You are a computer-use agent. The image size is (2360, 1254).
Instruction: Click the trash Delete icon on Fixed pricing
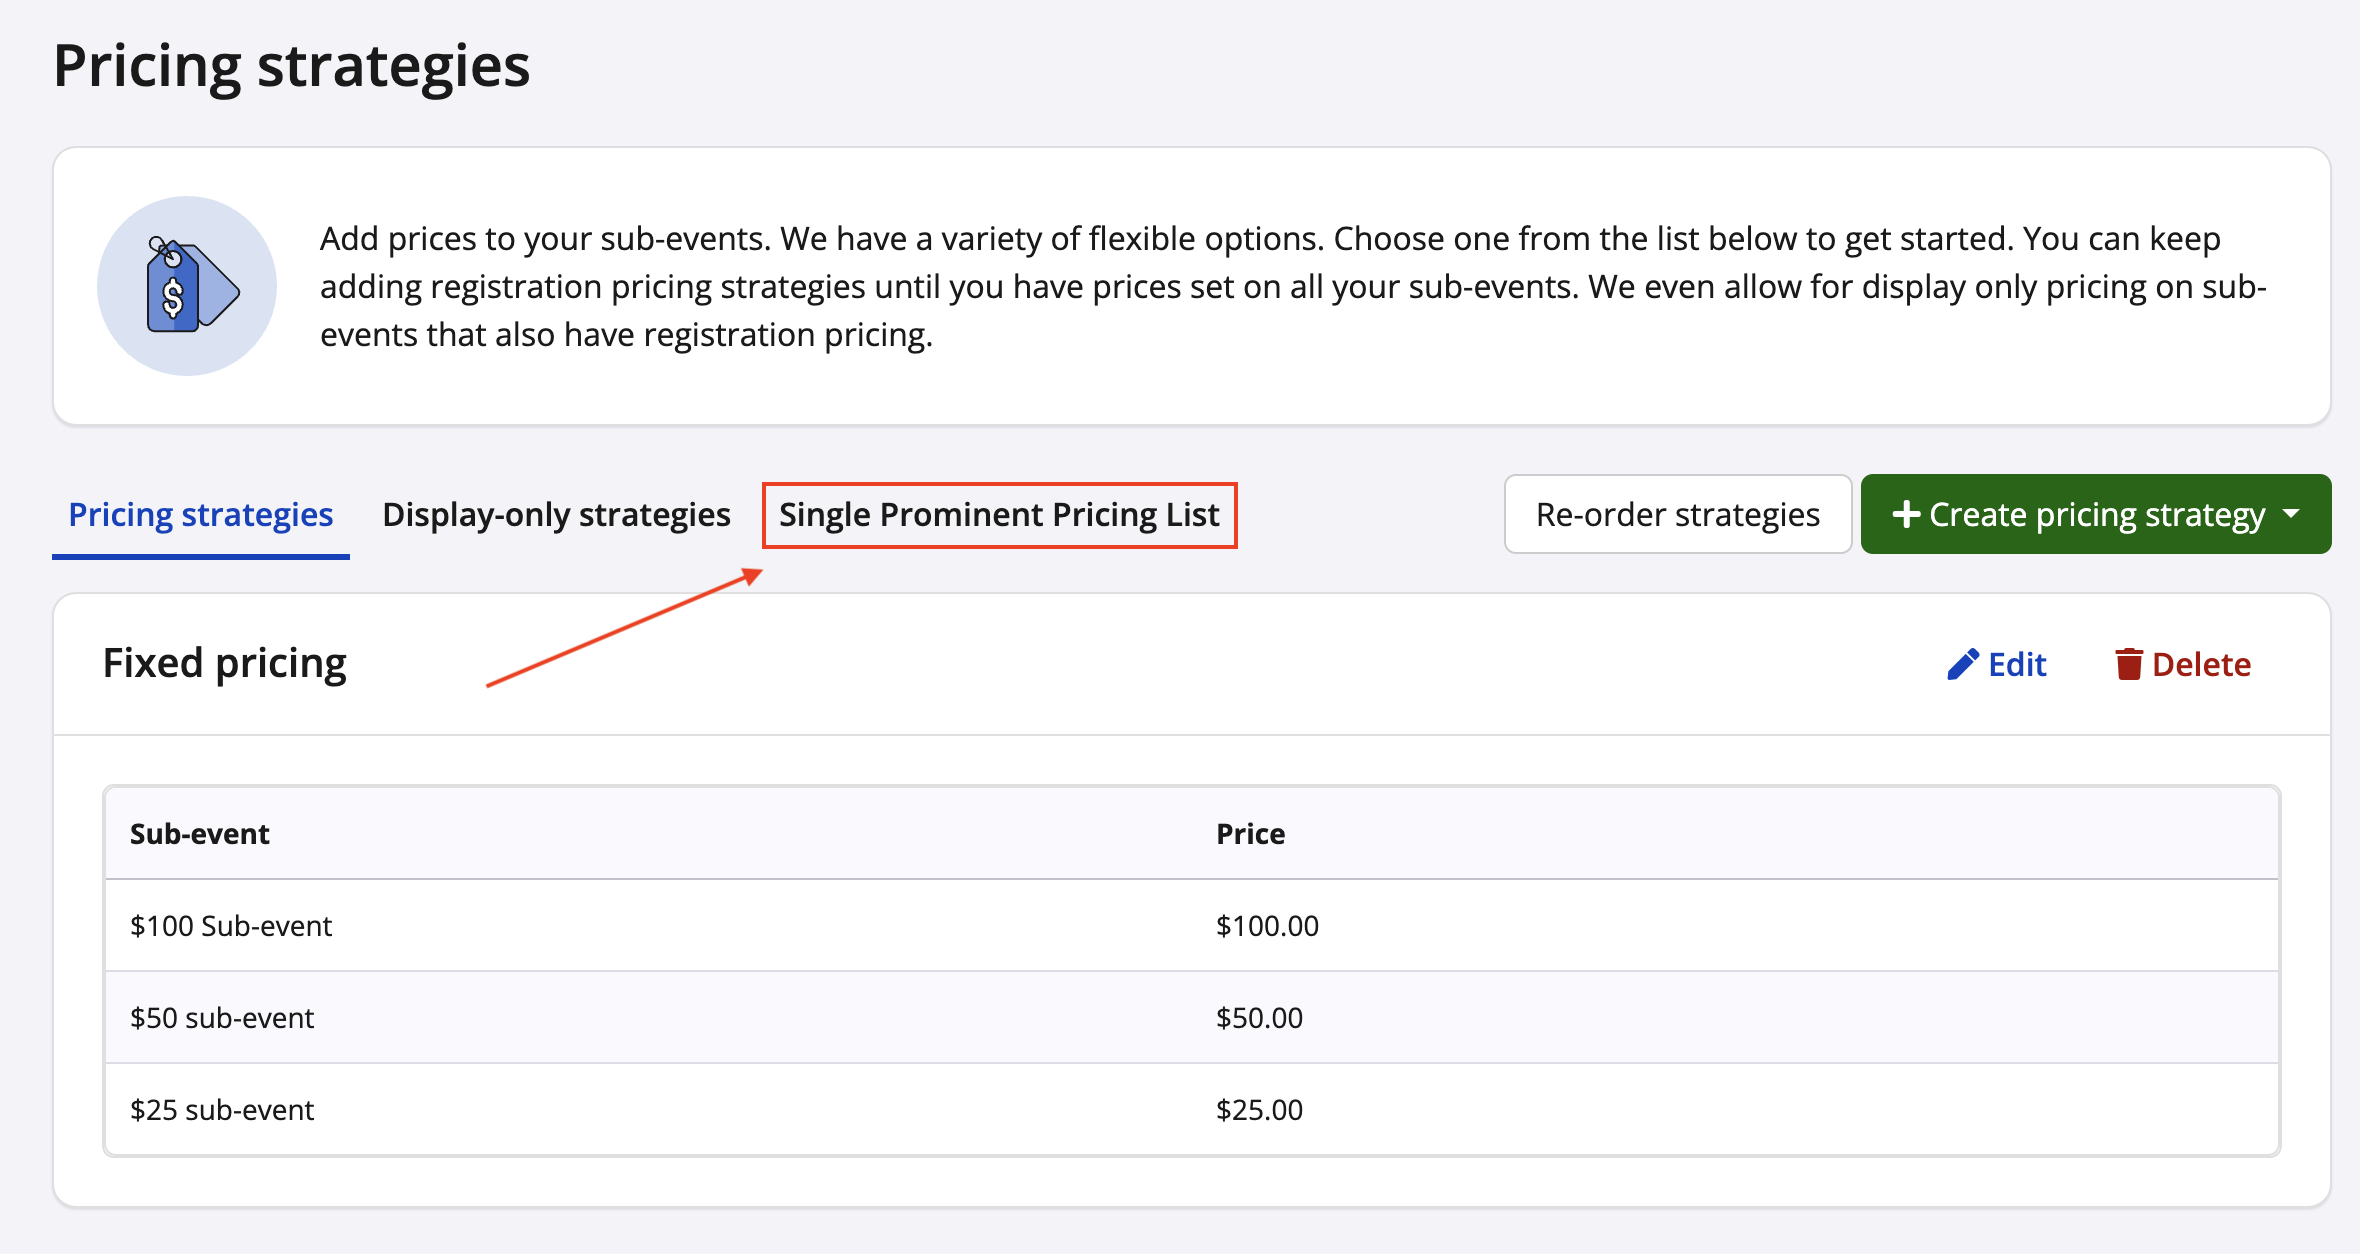coord(2129,664)
